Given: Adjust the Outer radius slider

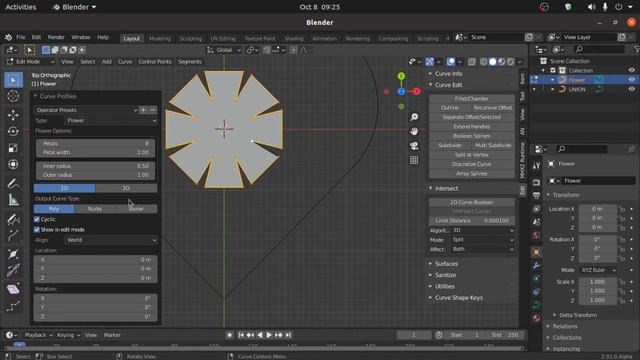Looking at the screenshot, I should point(95,175).
